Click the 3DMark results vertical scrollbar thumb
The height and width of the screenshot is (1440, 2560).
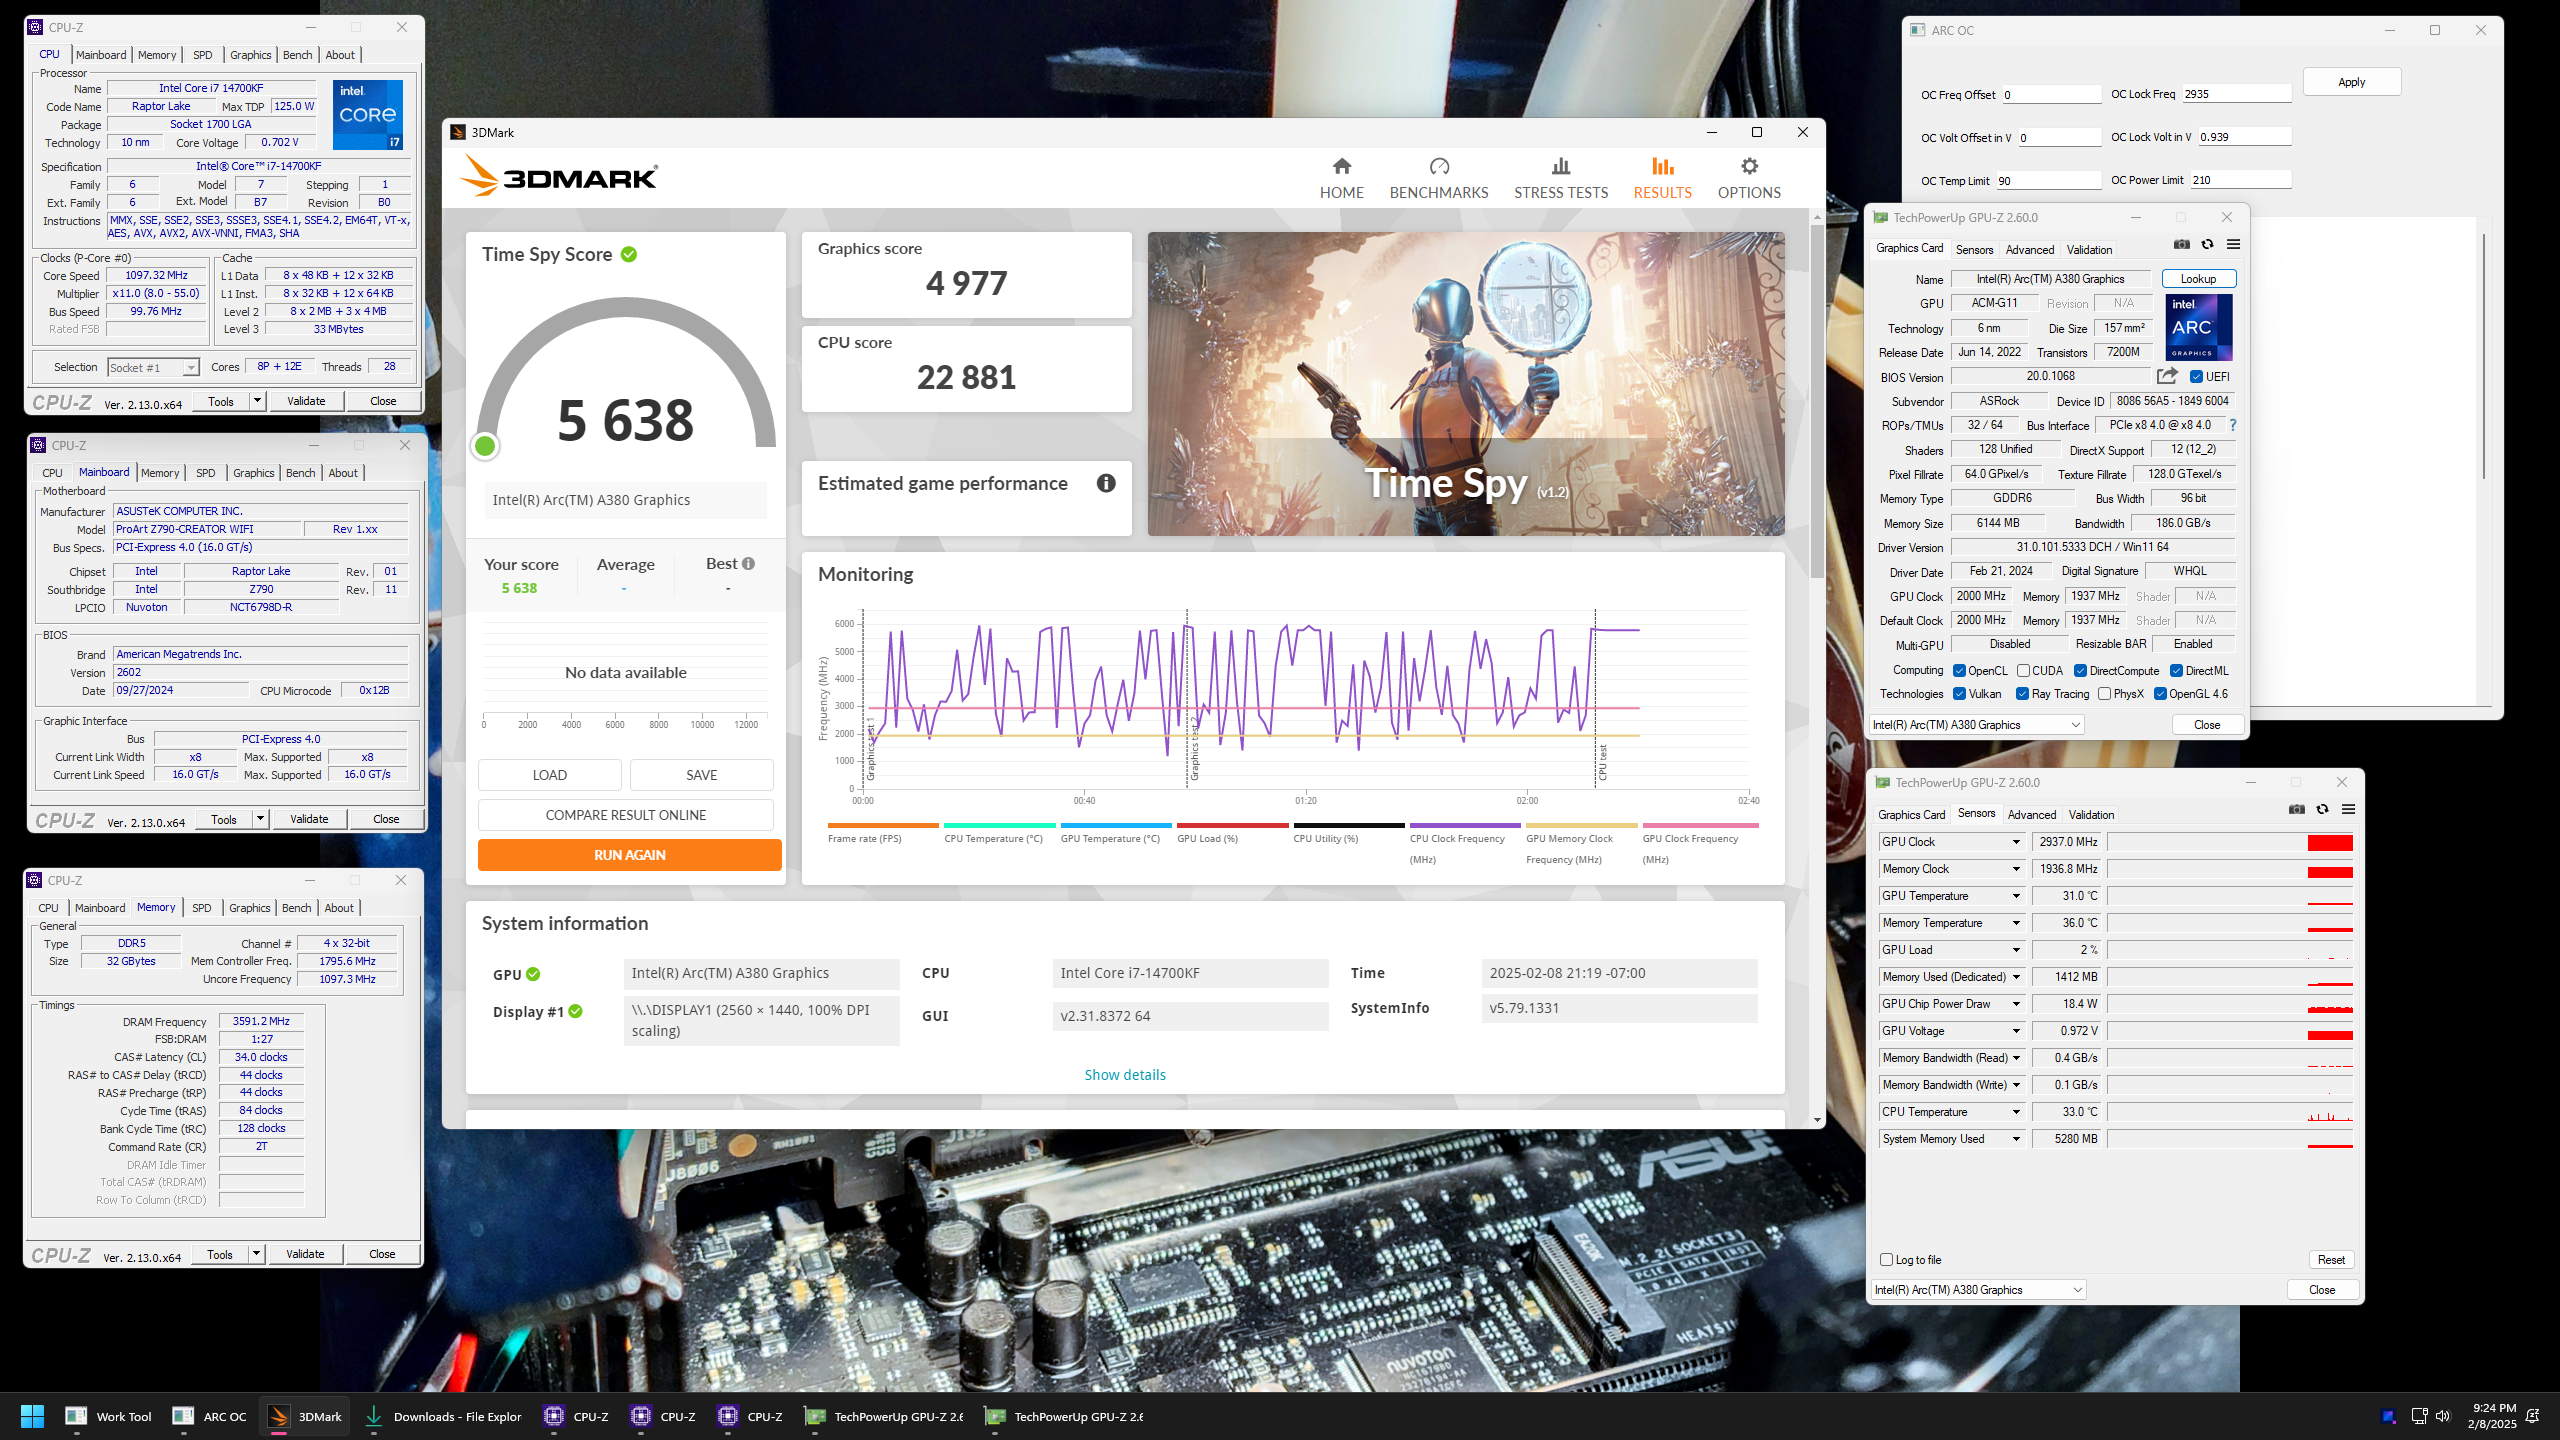(1817, 400)
